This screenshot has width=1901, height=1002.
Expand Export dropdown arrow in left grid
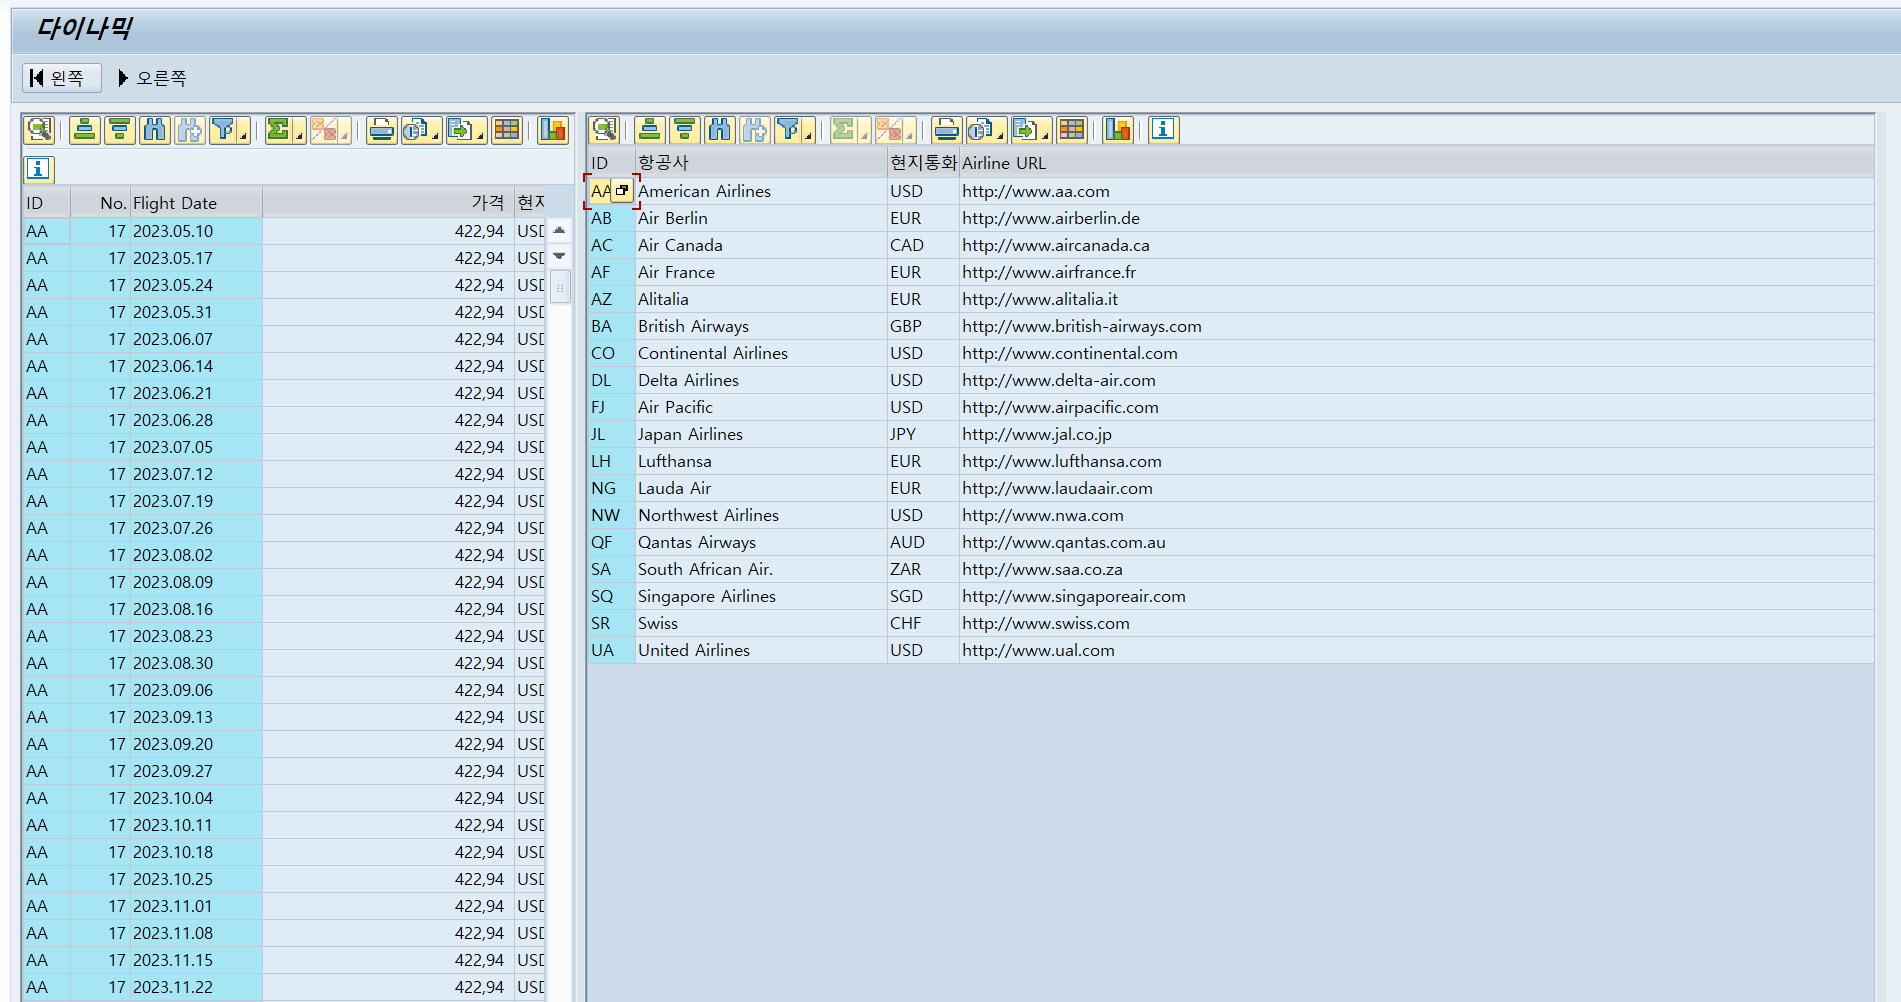click(x=481, y=137)
